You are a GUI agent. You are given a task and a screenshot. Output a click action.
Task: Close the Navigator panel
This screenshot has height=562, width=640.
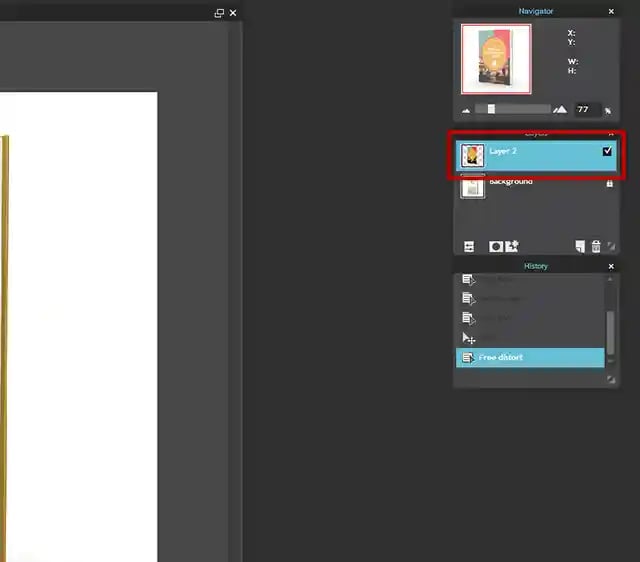point(611,11)
